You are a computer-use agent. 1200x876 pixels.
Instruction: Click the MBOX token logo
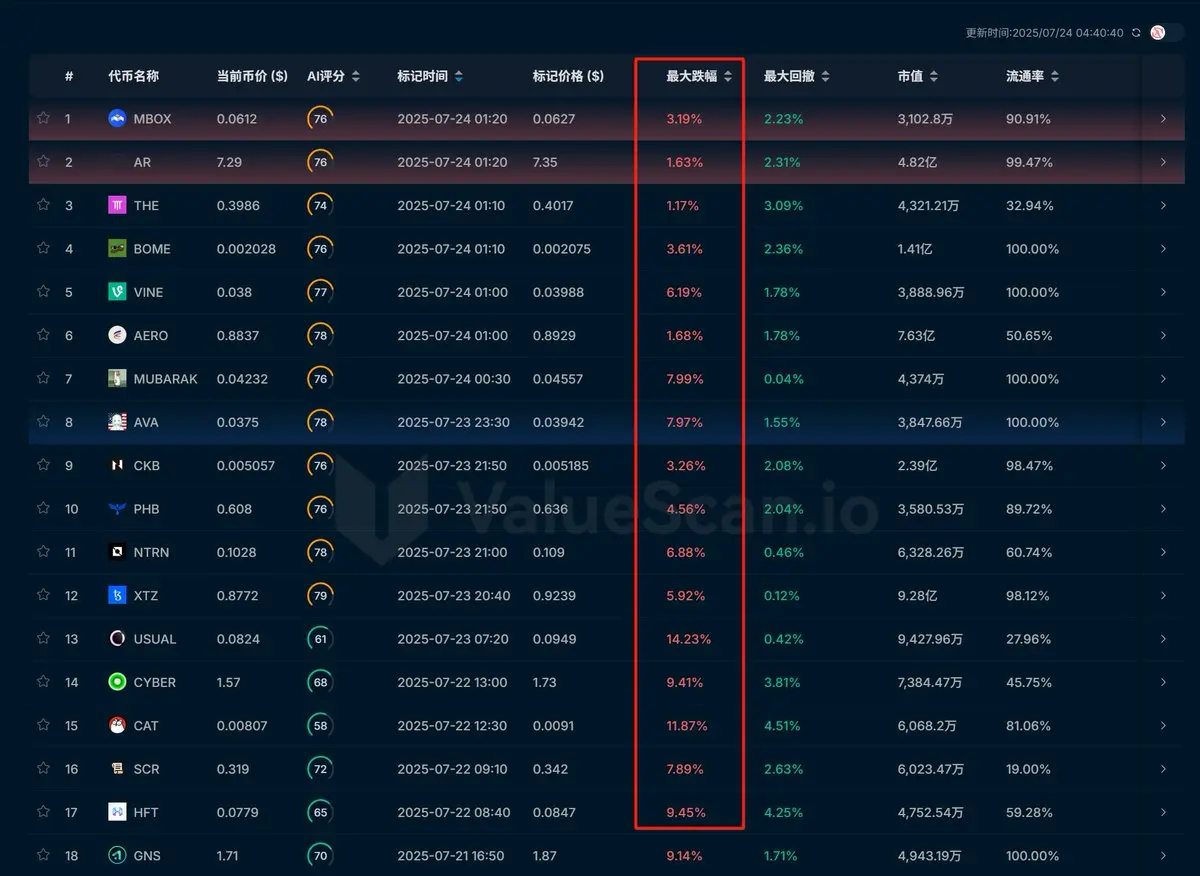coord(117,118)
